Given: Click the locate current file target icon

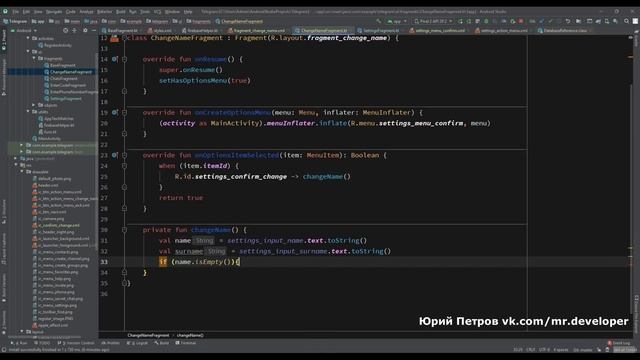Looking at the screenshot, I should click(65, 30).
